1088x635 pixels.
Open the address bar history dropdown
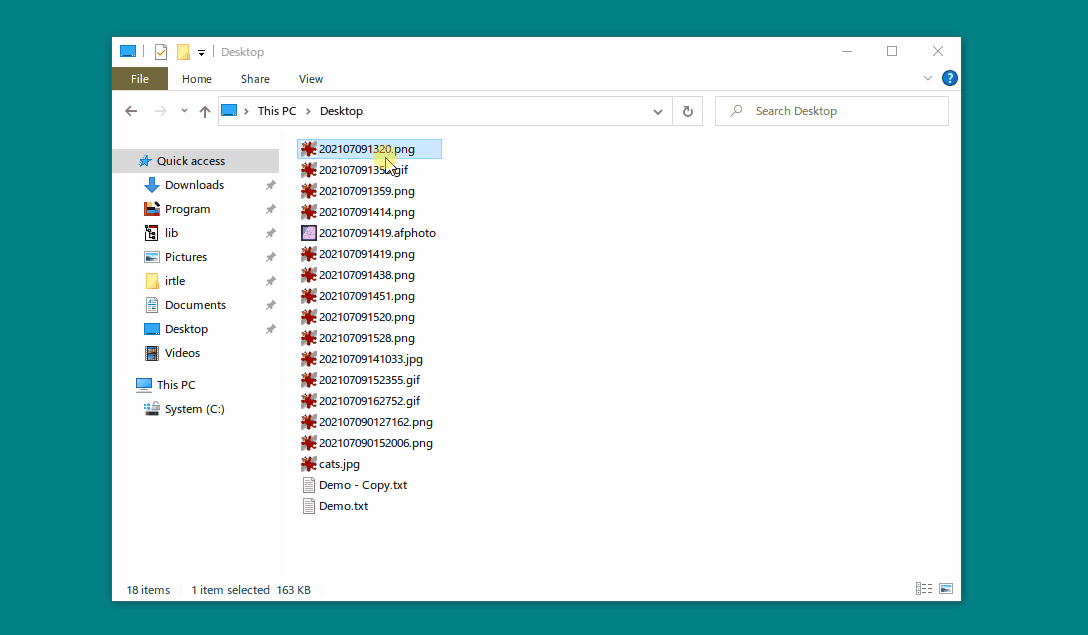tap(658, 111)
